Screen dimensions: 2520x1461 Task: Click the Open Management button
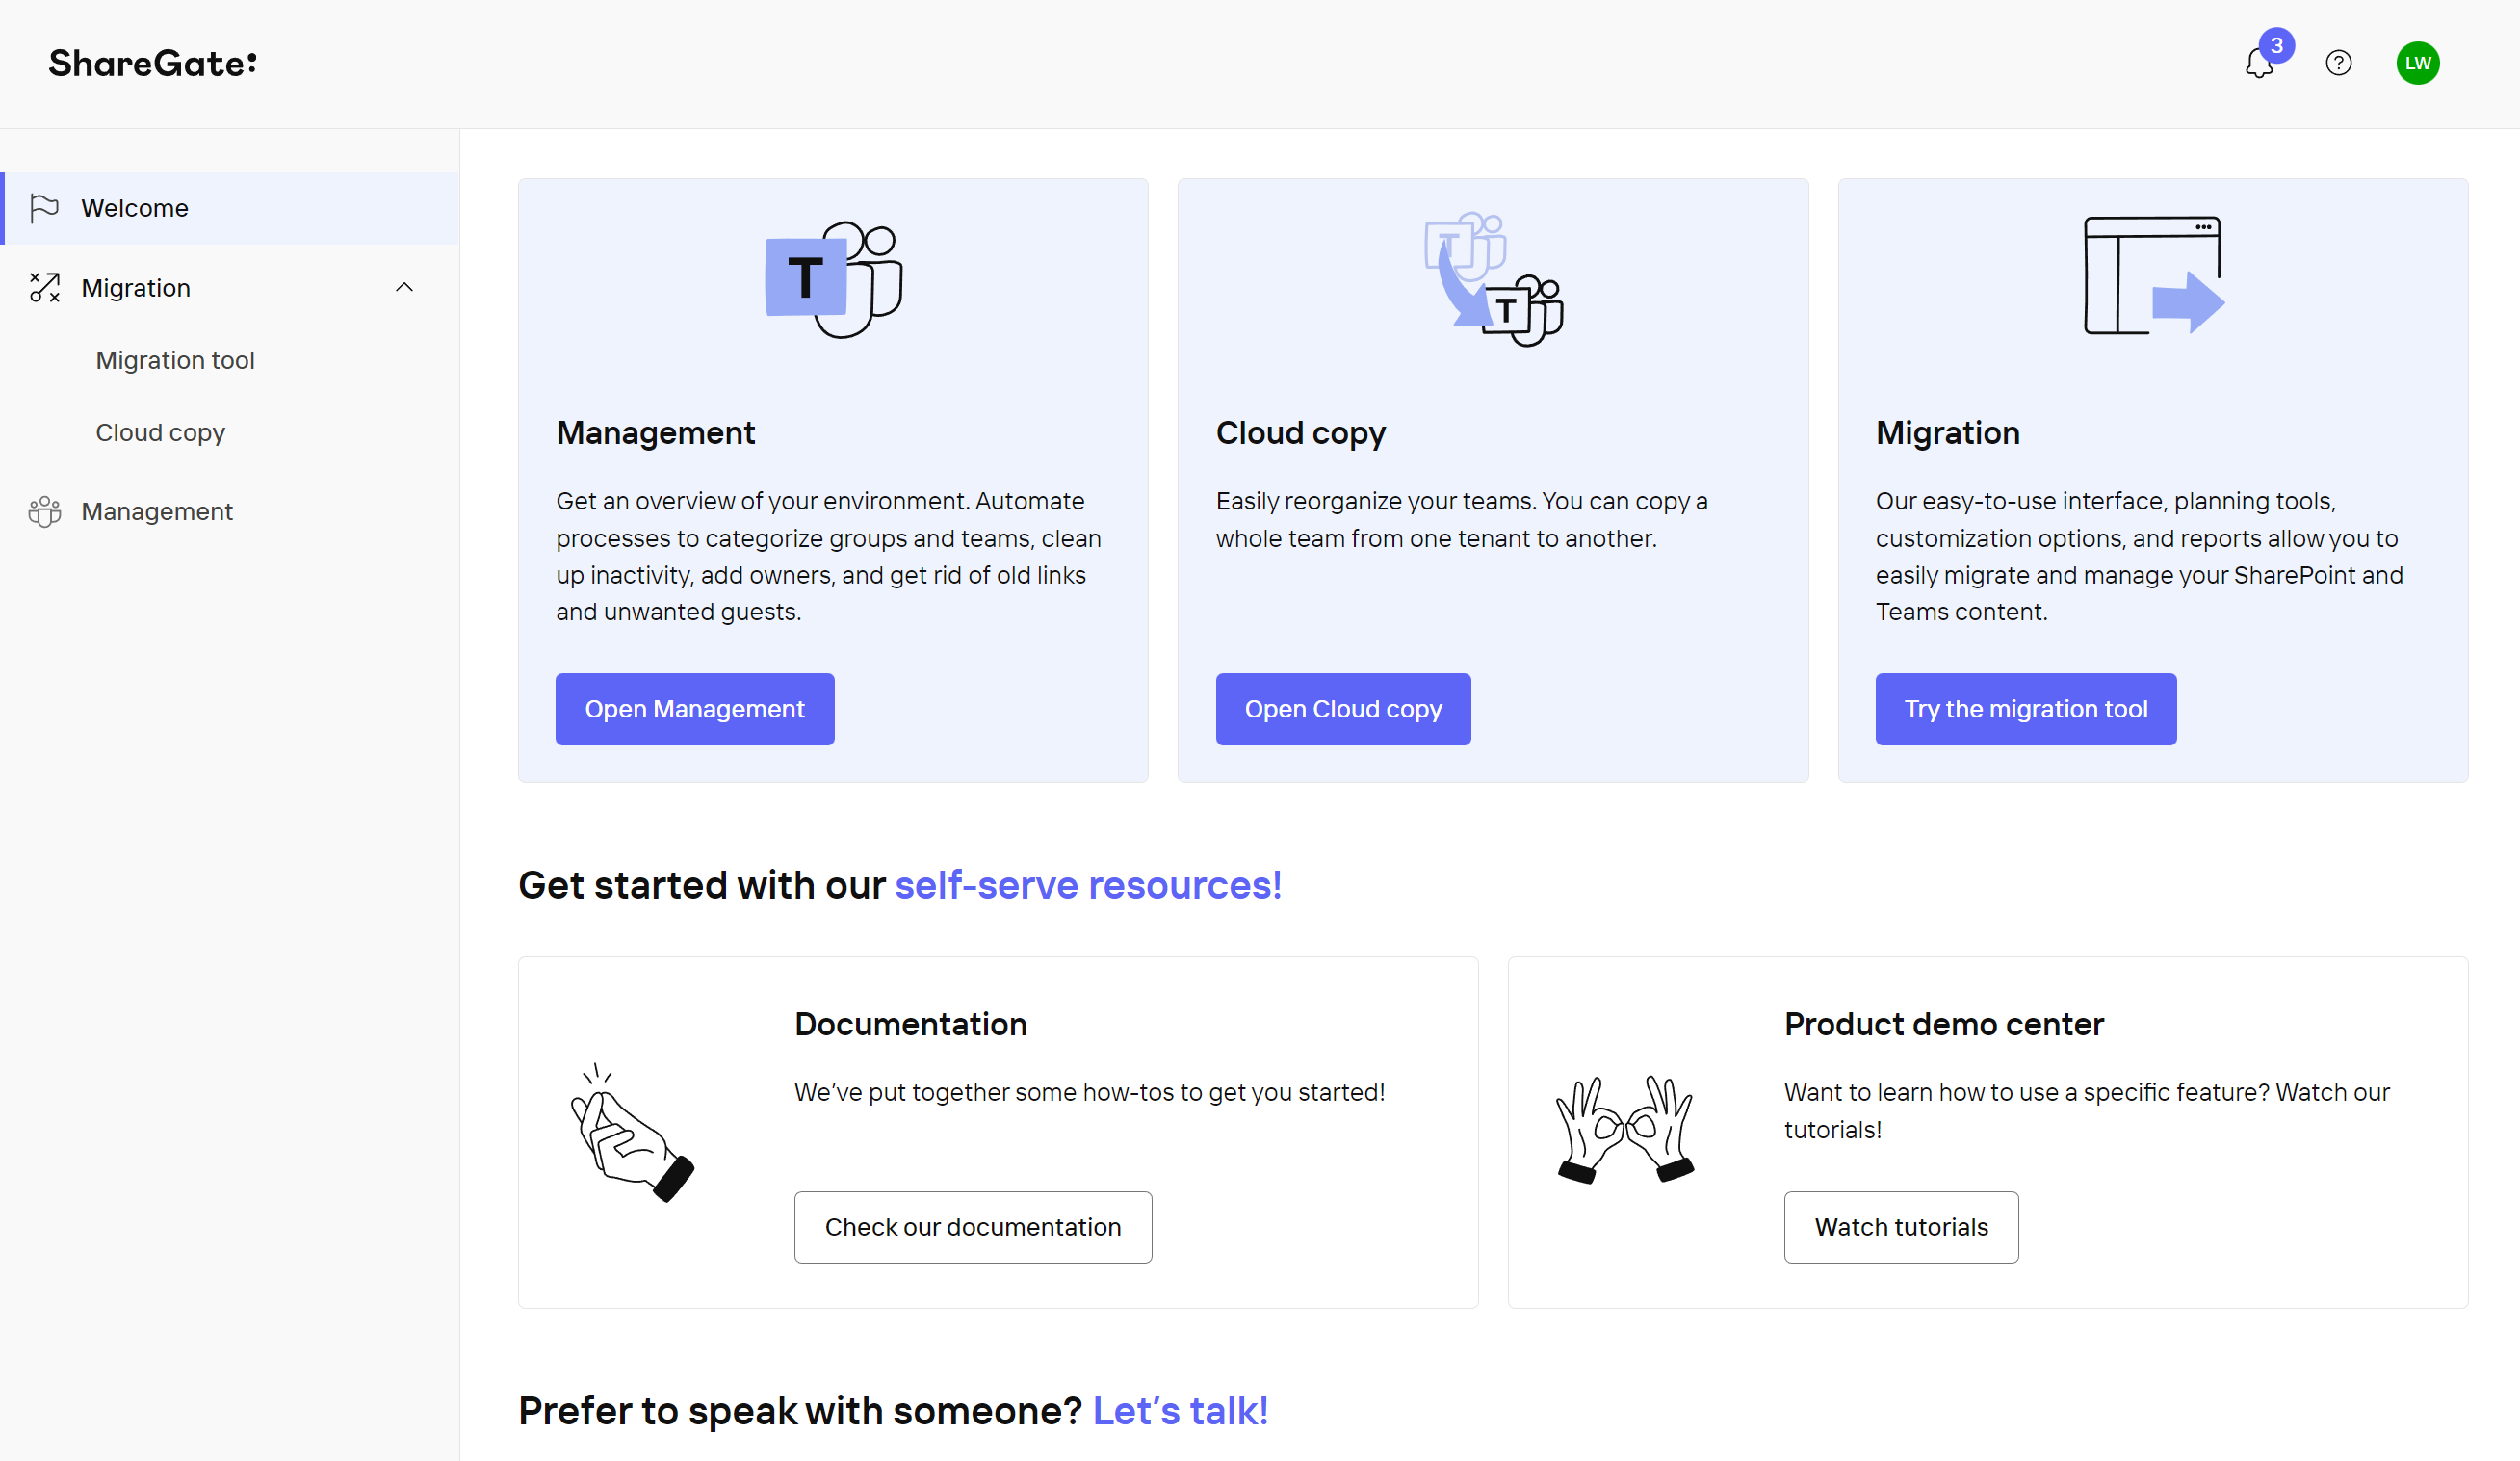(694, 709)
